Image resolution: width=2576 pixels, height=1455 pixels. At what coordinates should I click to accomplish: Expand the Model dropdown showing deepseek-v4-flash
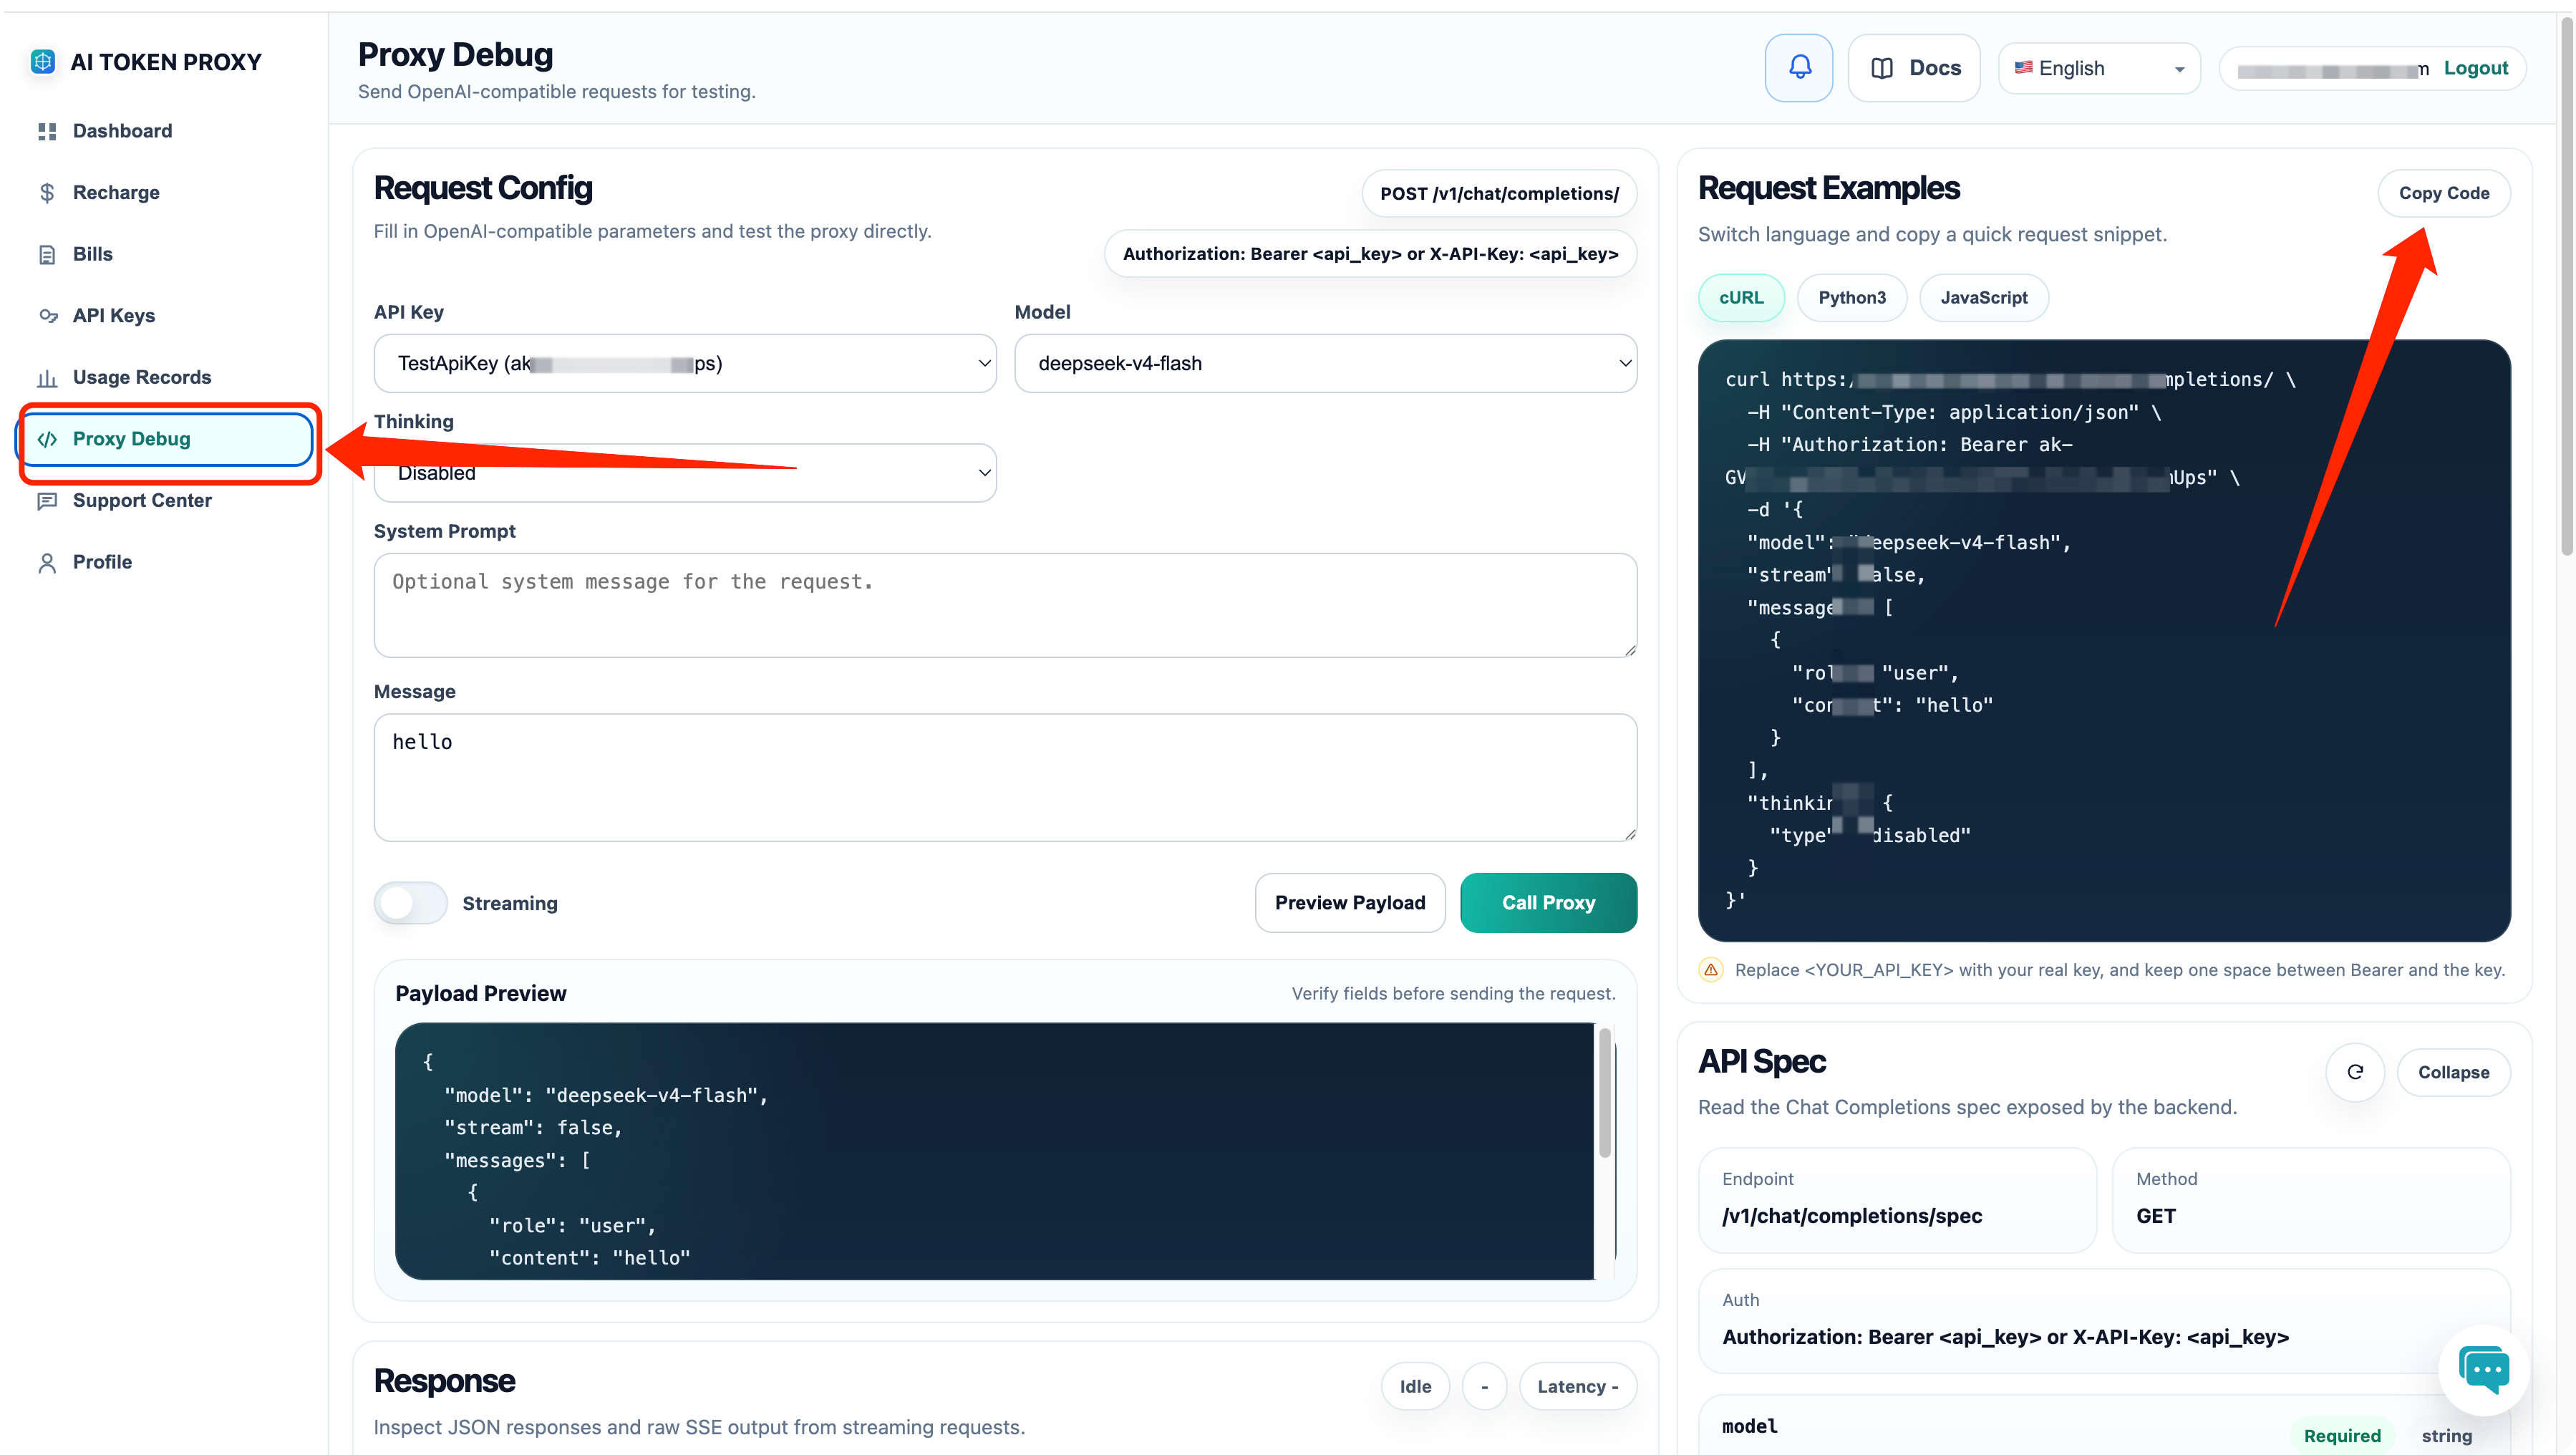click(1325, 363)
